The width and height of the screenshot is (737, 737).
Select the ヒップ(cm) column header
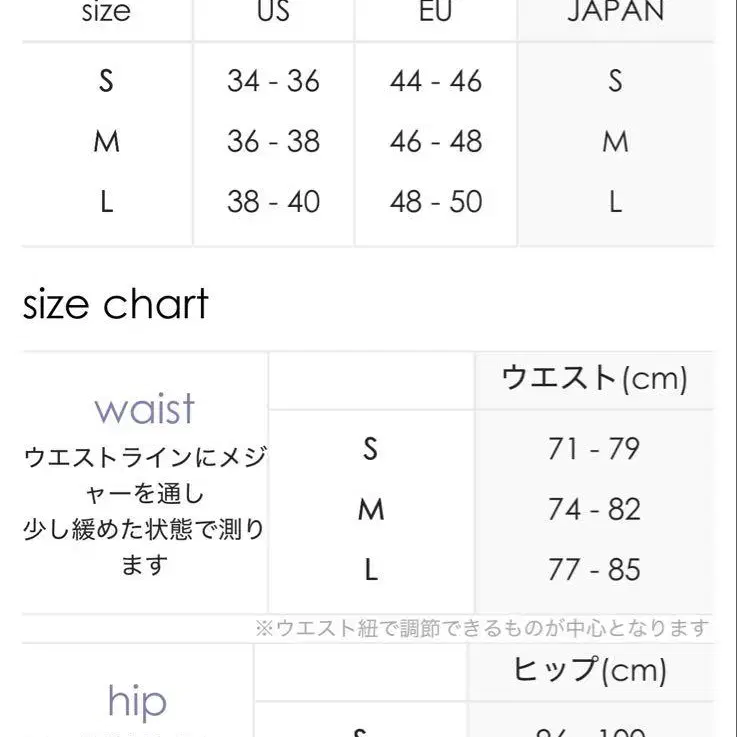[x=589, y=671]
